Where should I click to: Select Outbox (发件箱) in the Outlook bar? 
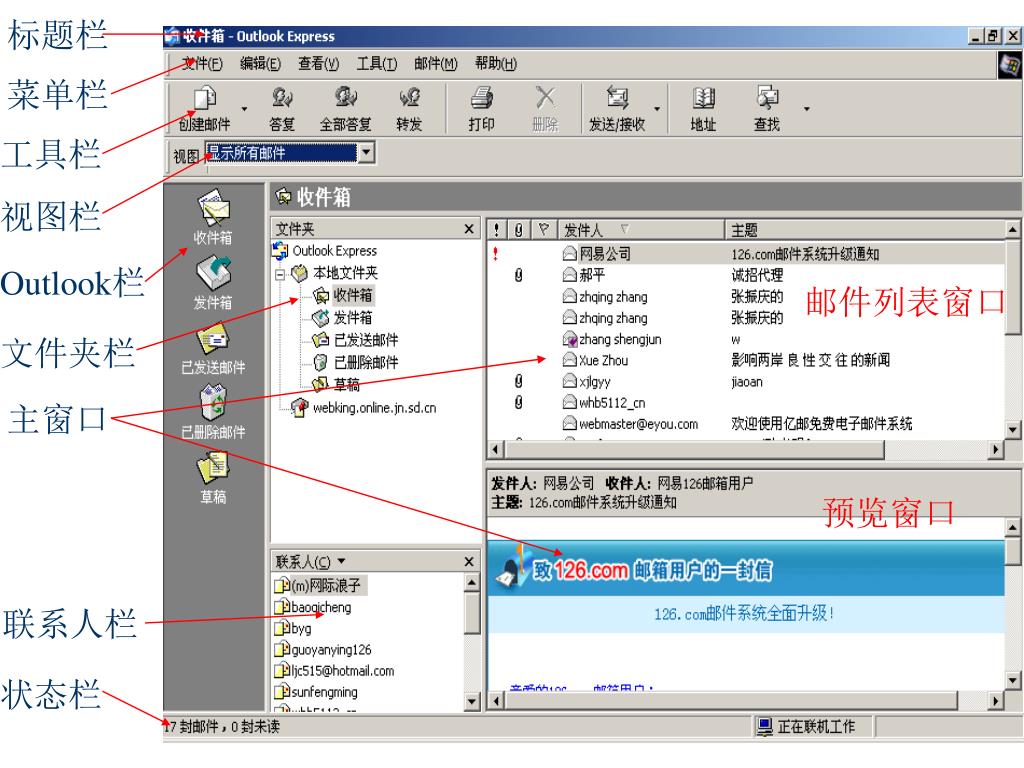(213, 283)
